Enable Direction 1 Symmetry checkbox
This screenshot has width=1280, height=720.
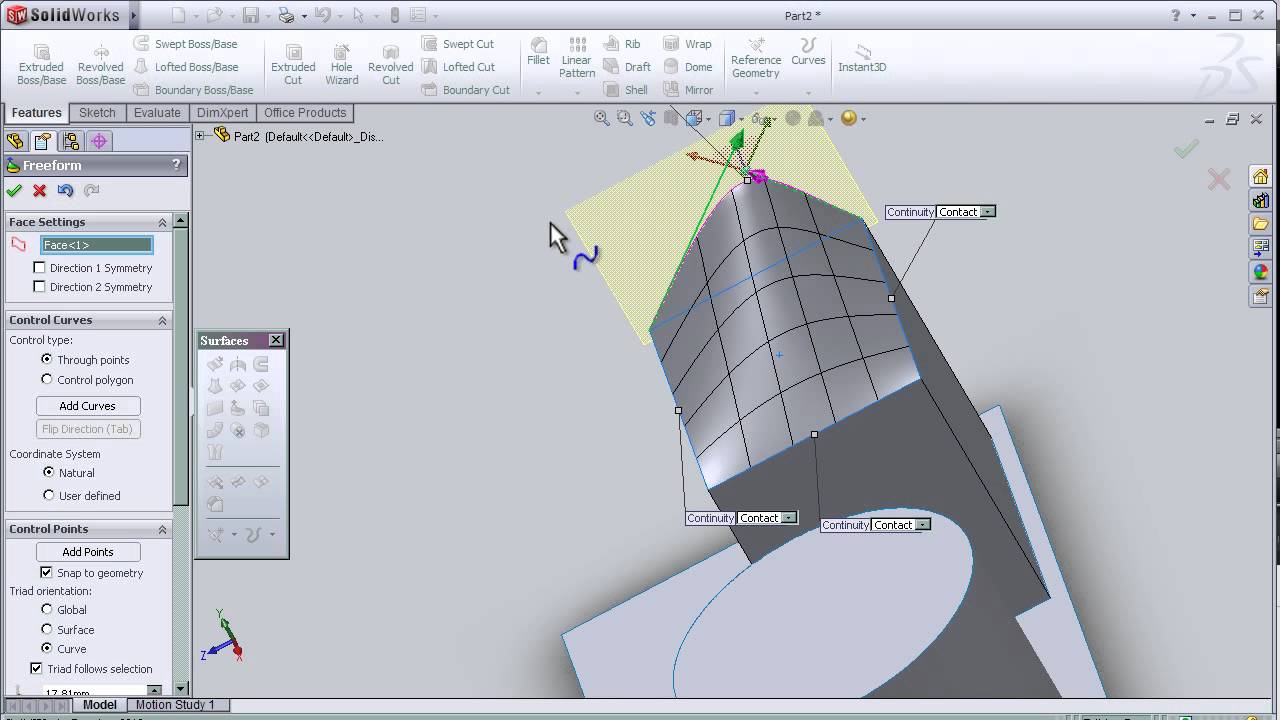[x=39, y=268]
